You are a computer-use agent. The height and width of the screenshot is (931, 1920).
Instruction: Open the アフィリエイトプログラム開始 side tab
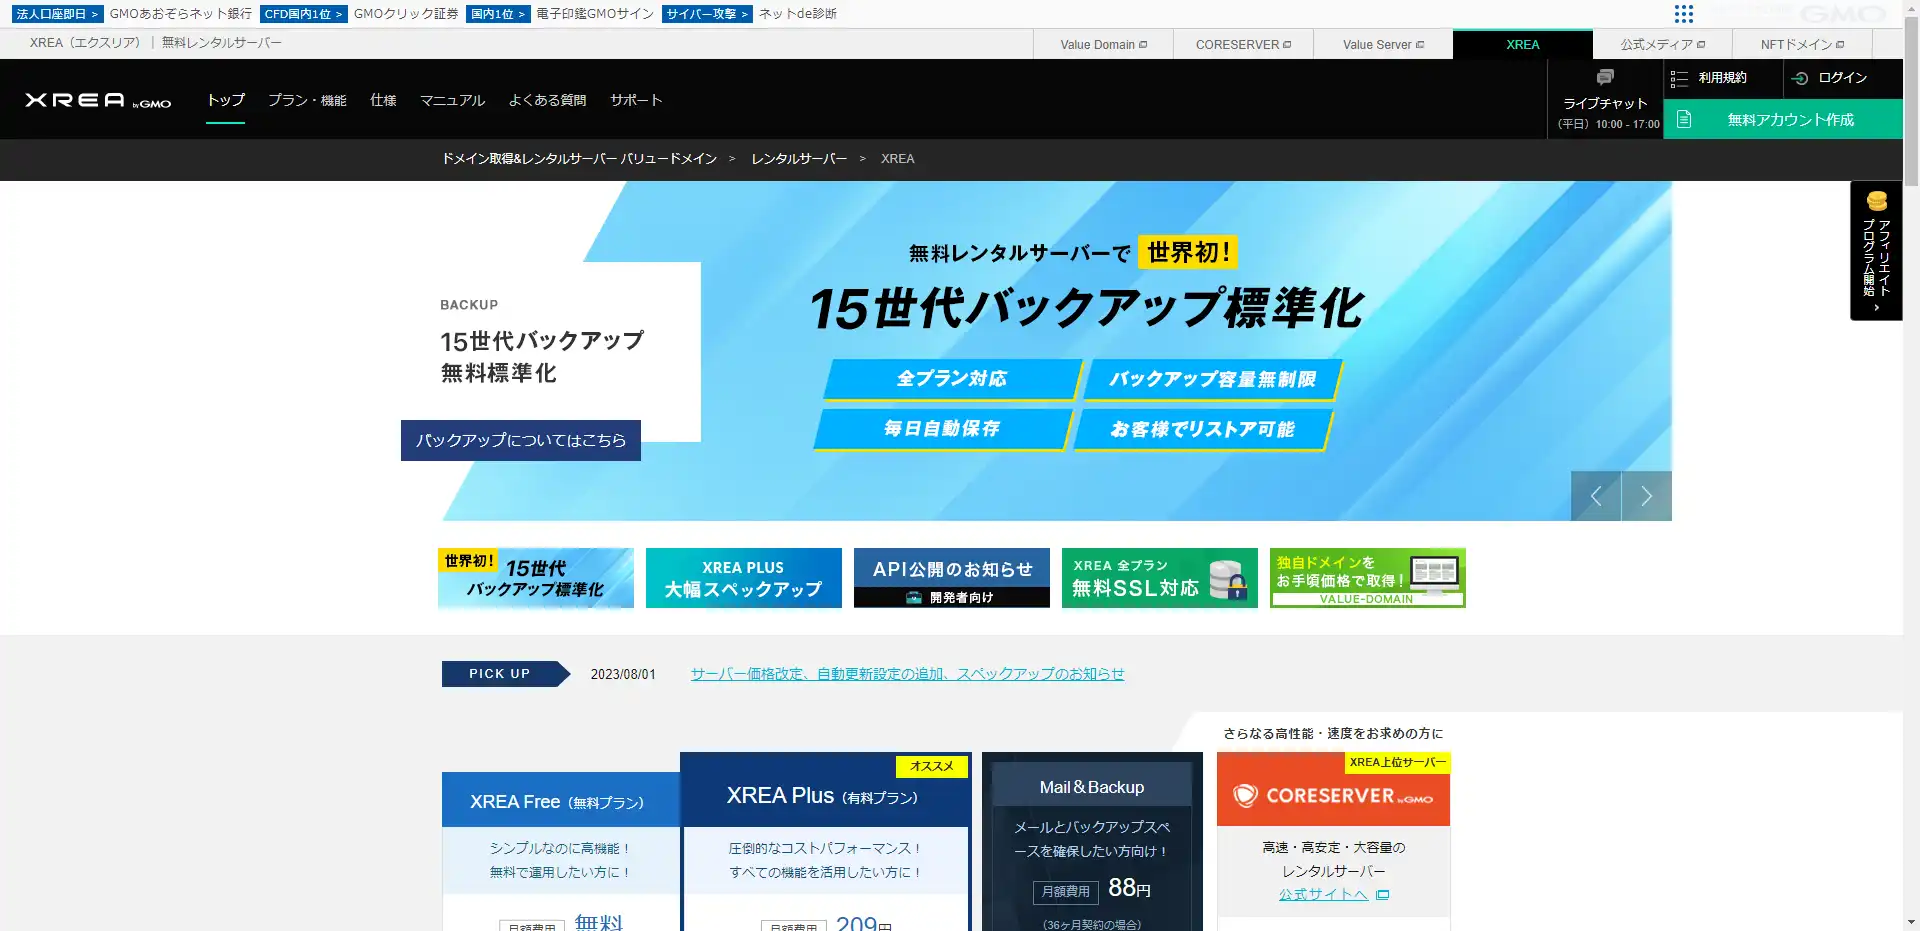[x=1876, y=251]
